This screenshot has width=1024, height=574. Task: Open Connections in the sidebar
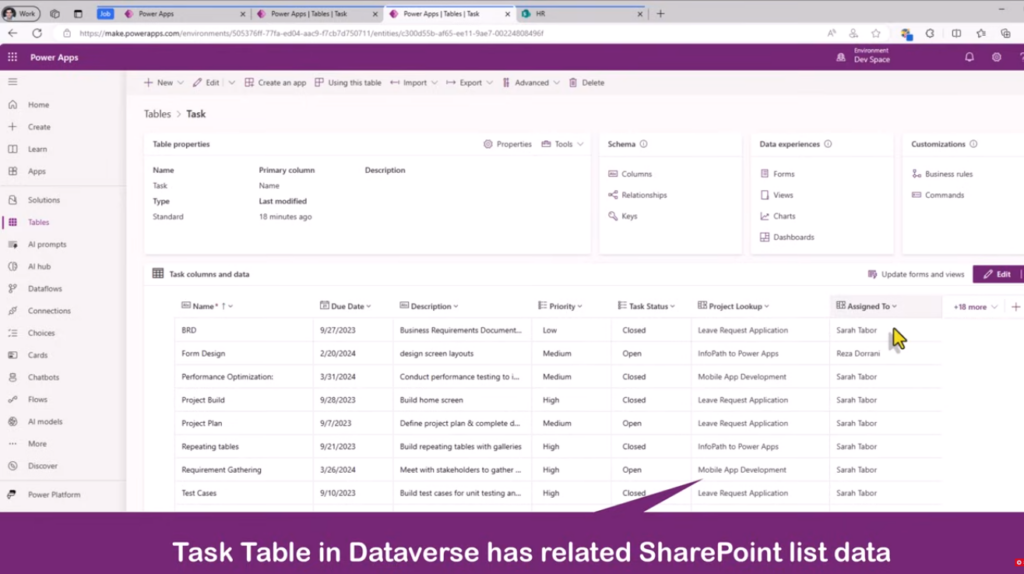tap(49, 311)
